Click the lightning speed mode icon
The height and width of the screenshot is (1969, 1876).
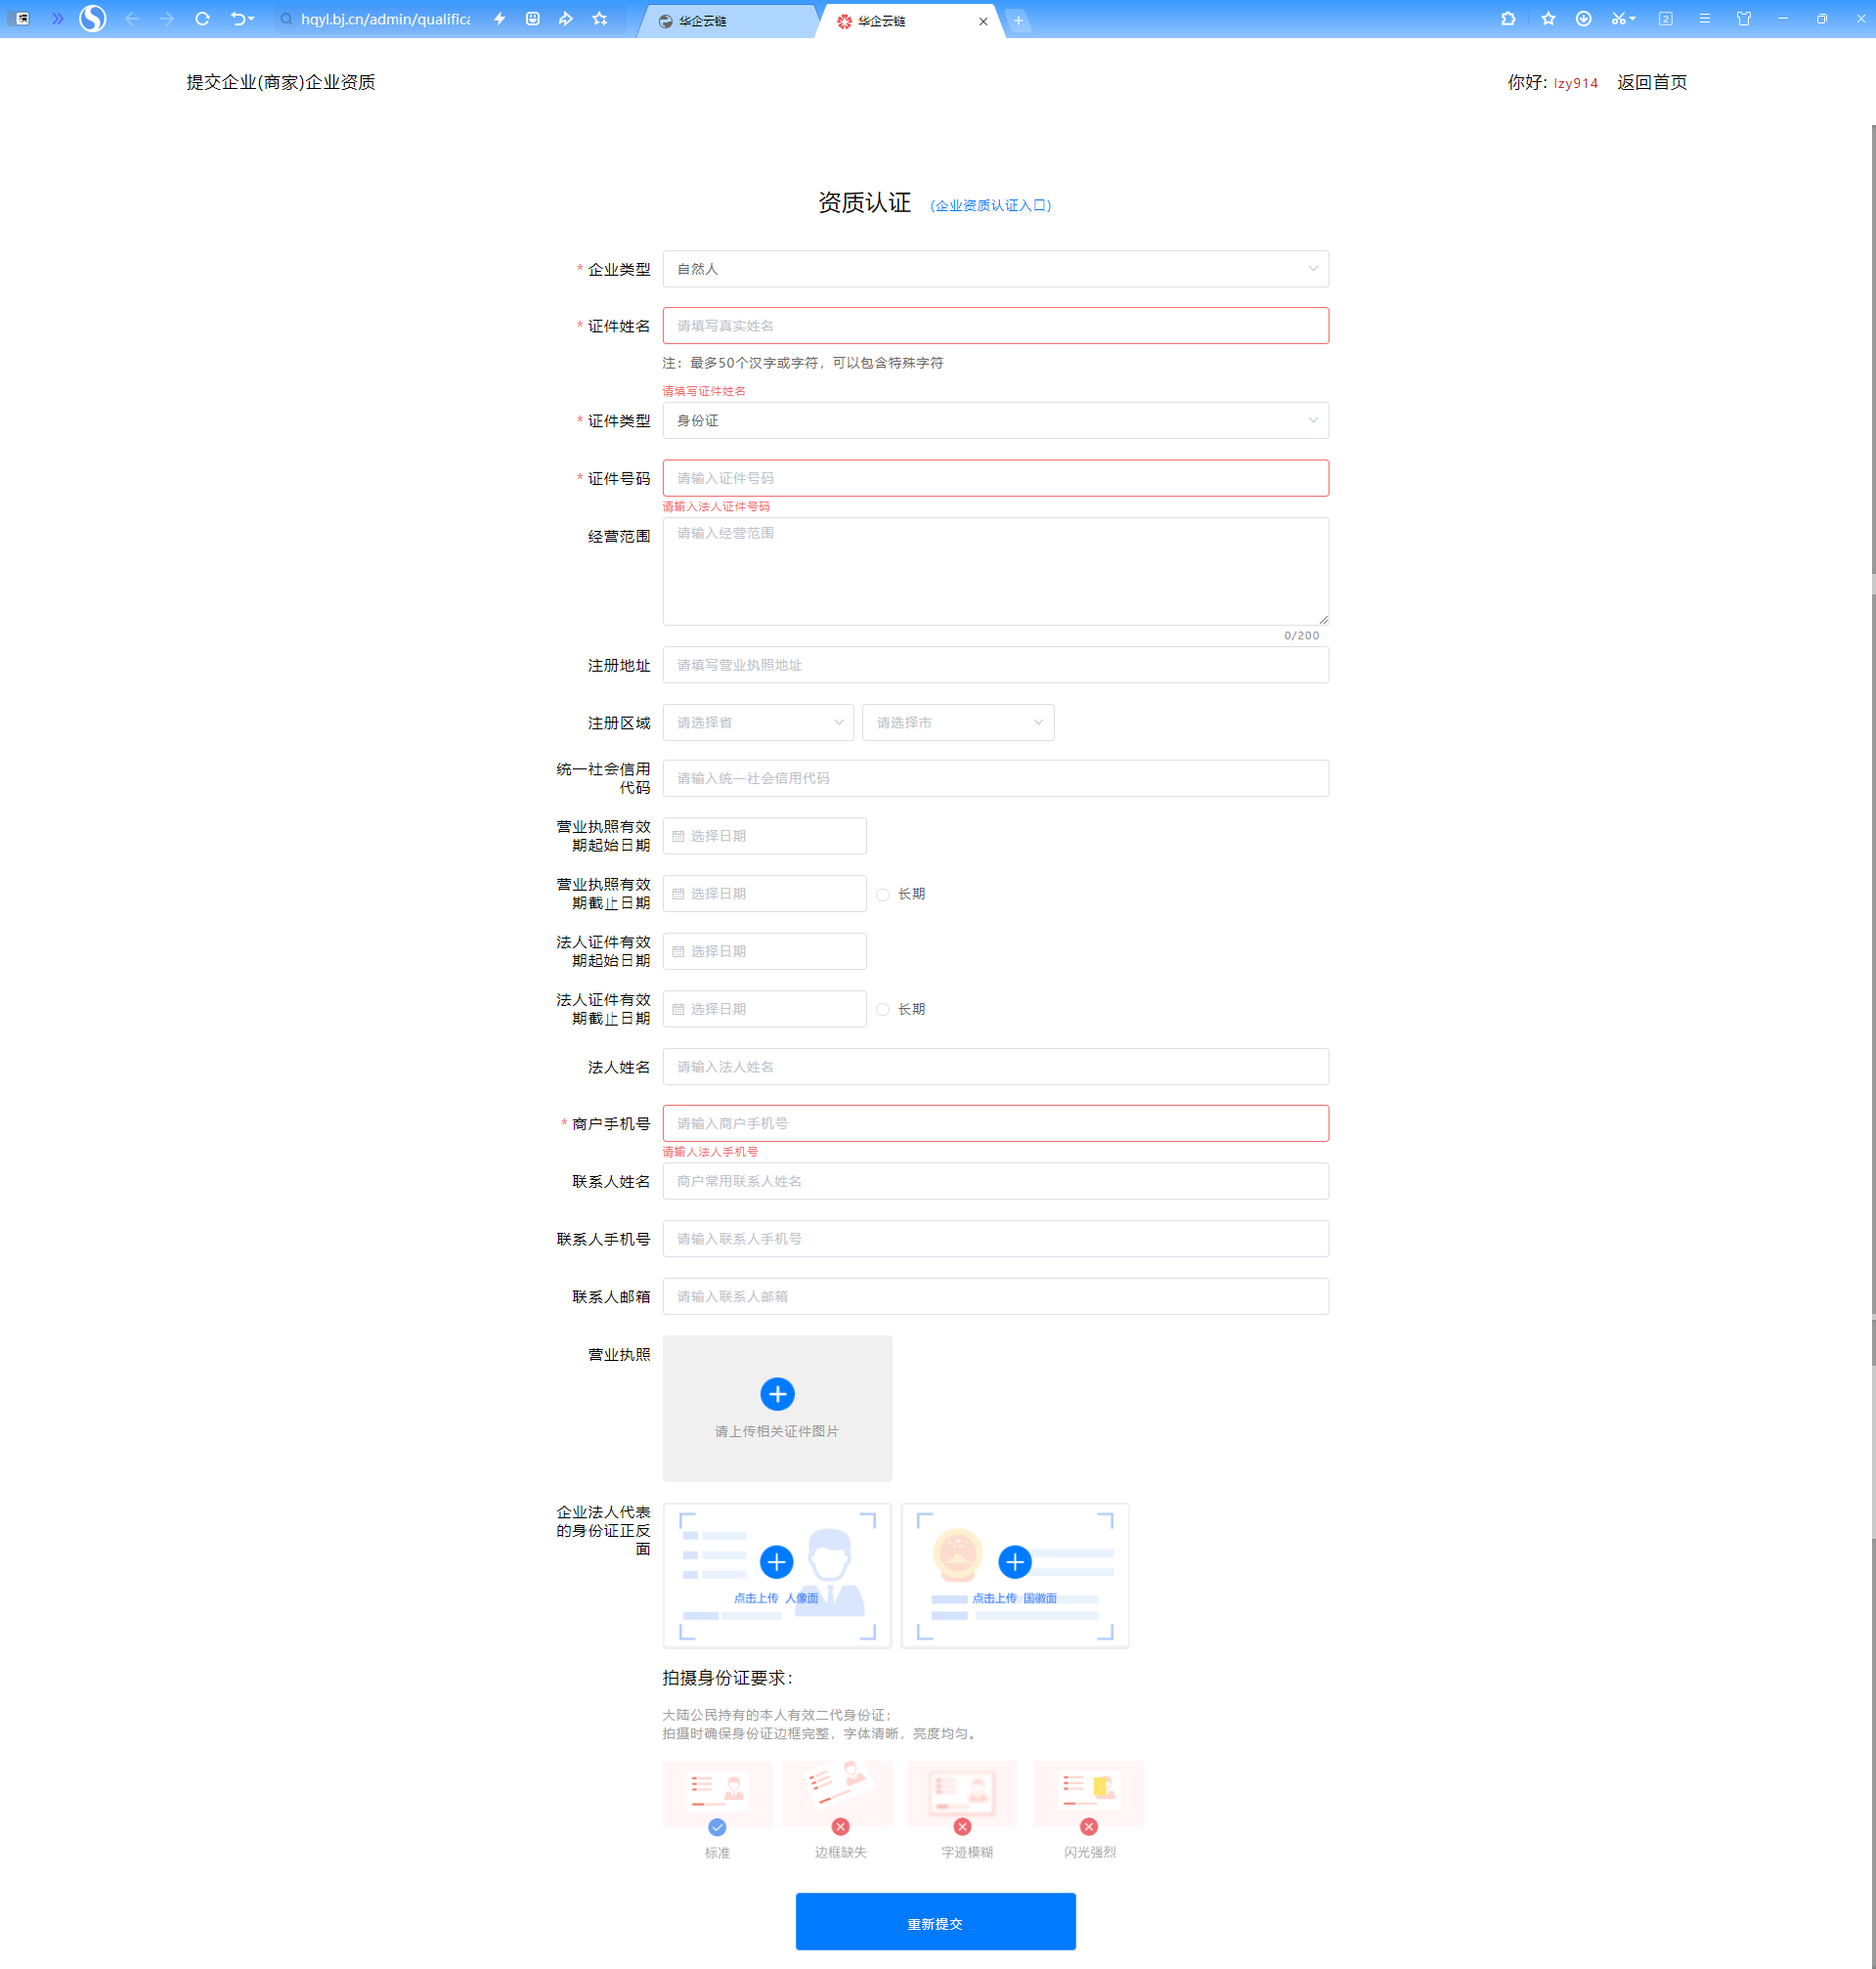(499, 19)
